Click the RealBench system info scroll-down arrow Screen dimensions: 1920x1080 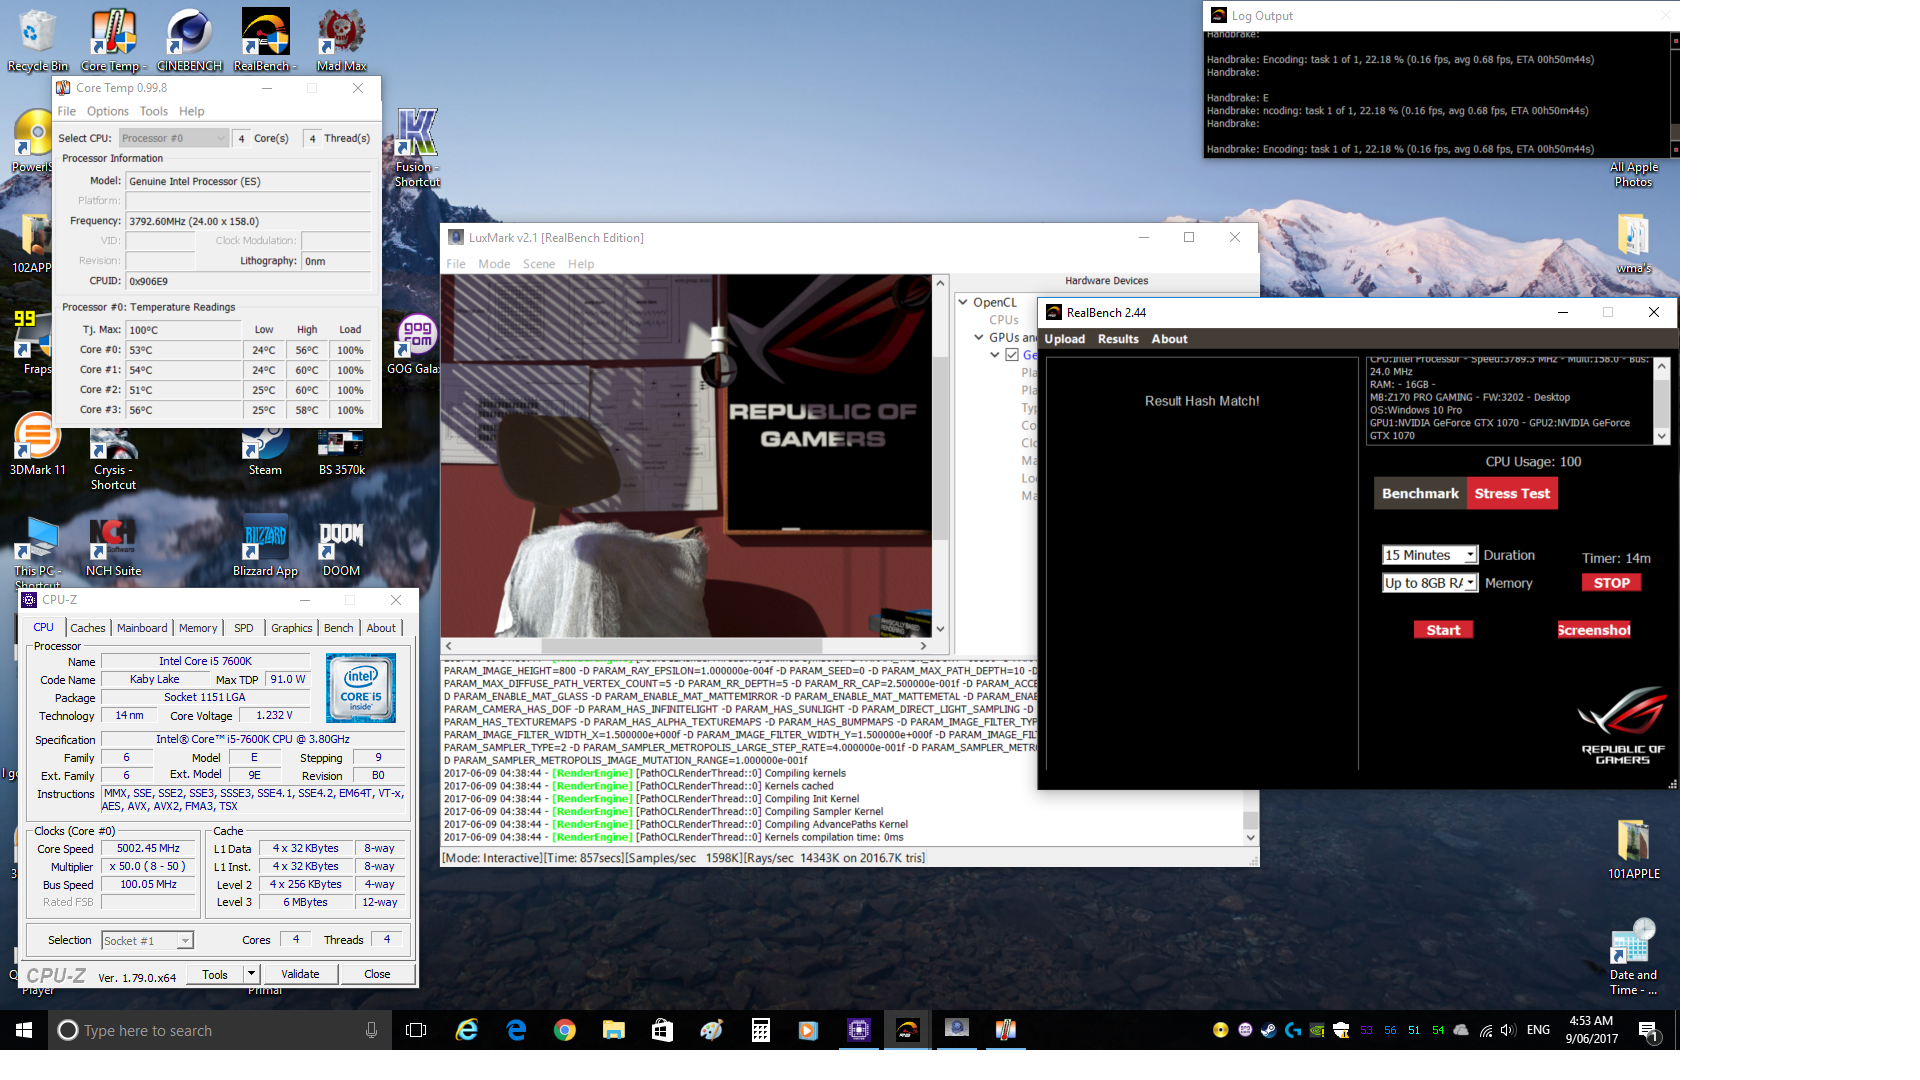(x=1662, y=436)
